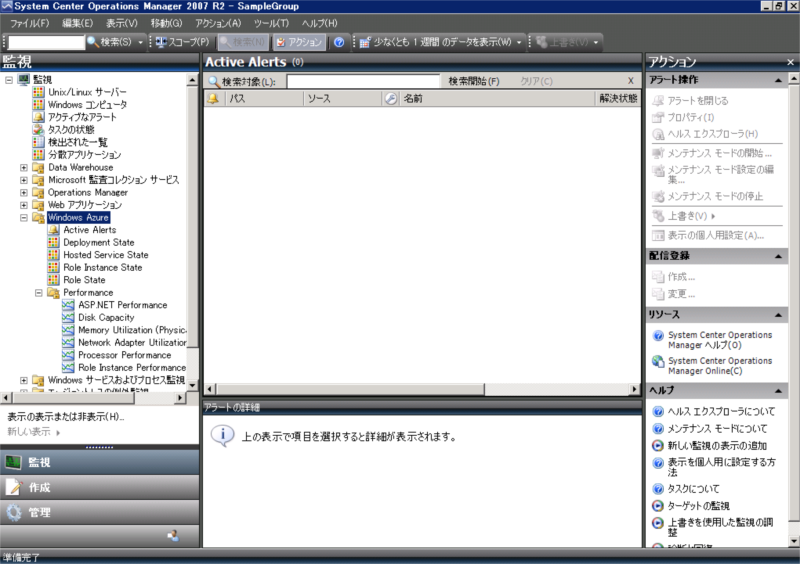Viewport: 800px width, 564px height.
Task: Click the Role Instance State view icon
Action: click(x=54, y=267)
